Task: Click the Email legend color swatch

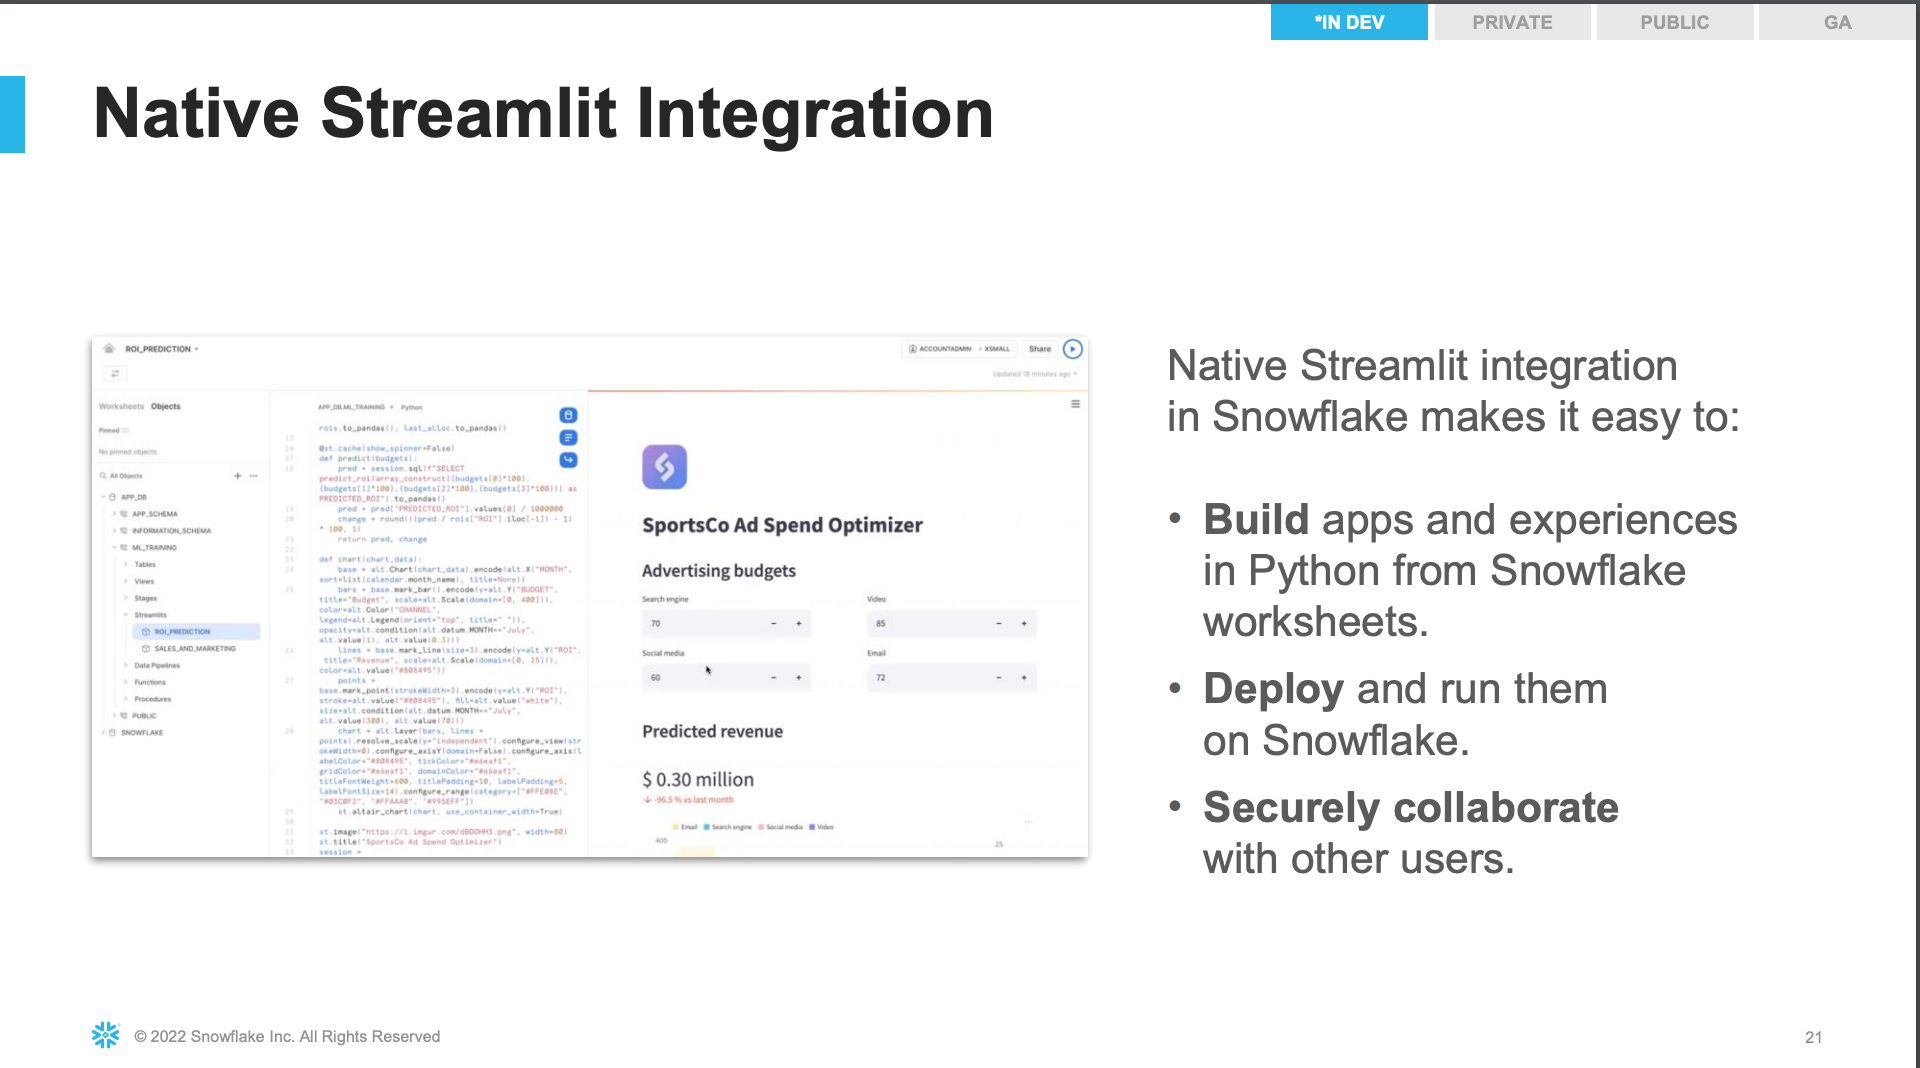Action: click(x=676, y=827)
